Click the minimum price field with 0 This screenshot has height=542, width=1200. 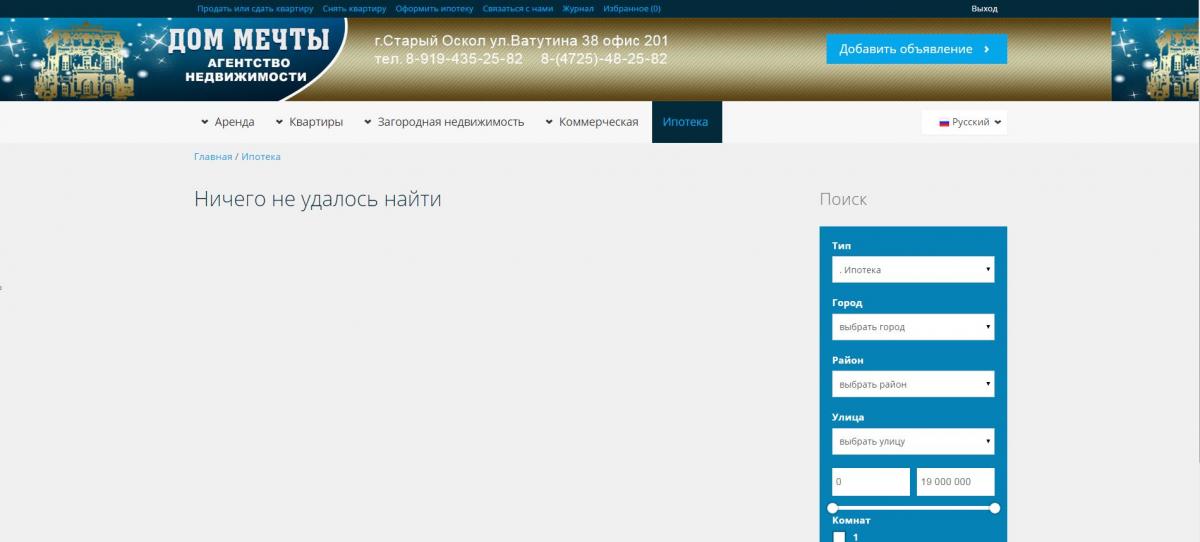[x=871, y=482]
